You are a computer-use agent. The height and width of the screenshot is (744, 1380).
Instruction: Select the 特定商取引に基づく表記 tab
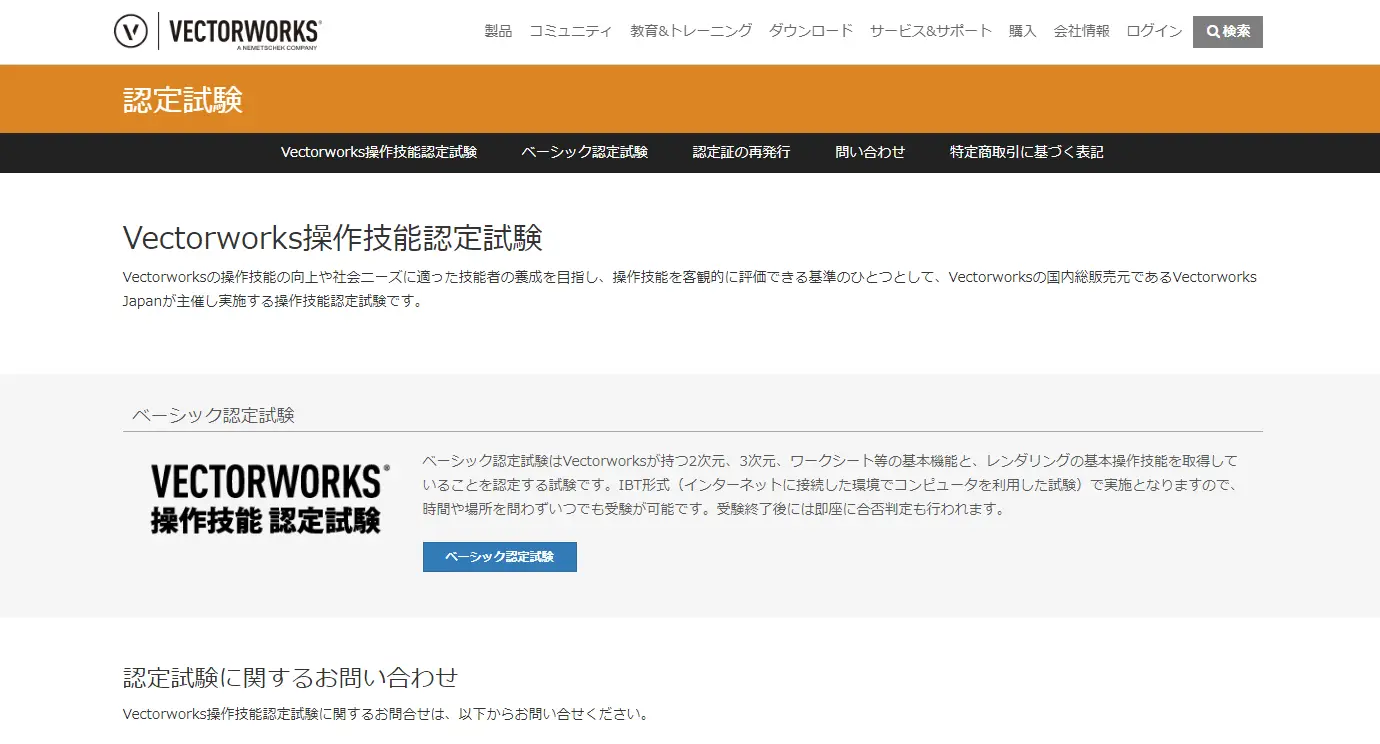pos(1027,152)
